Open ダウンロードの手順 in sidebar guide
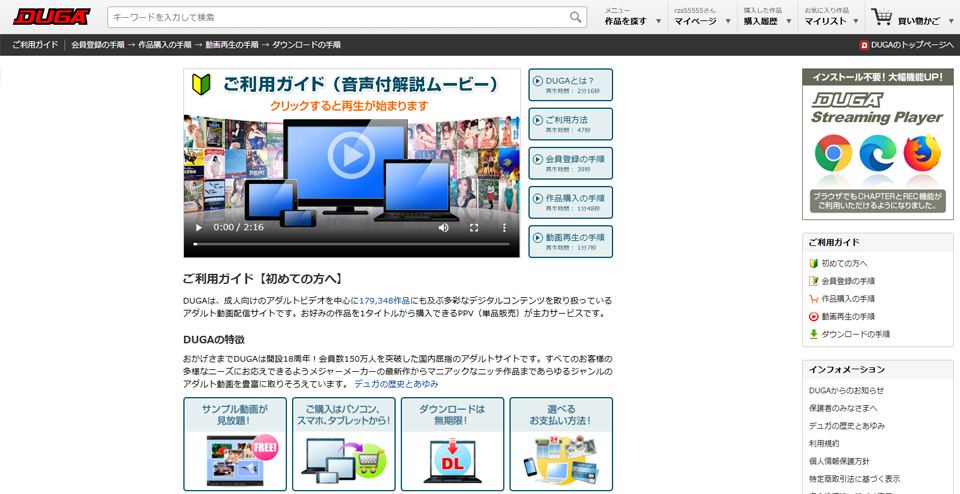This screenshot has width=960, height=494. pyautogui.click(x=855, y=334)
